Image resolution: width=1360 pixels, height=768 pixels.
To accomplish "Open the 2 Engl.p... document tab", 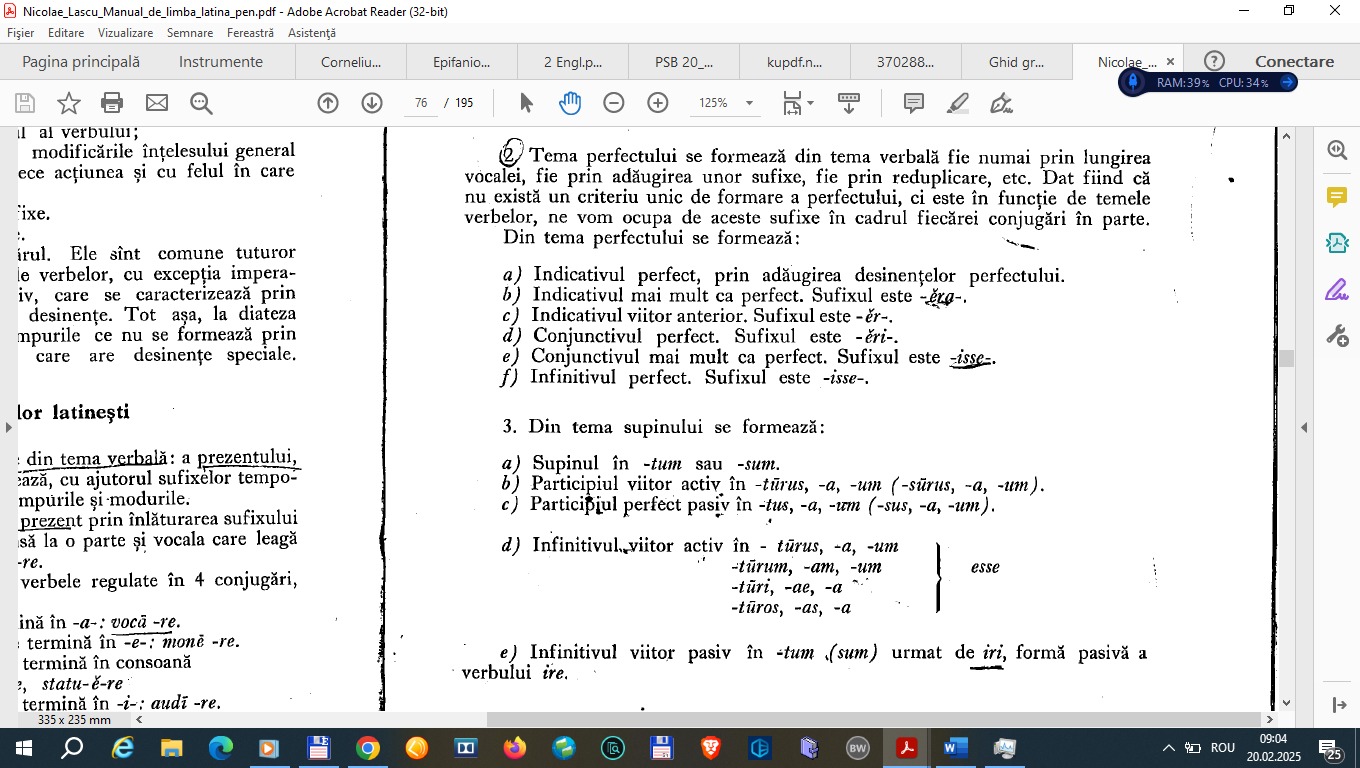I will (x=573, y=62).
